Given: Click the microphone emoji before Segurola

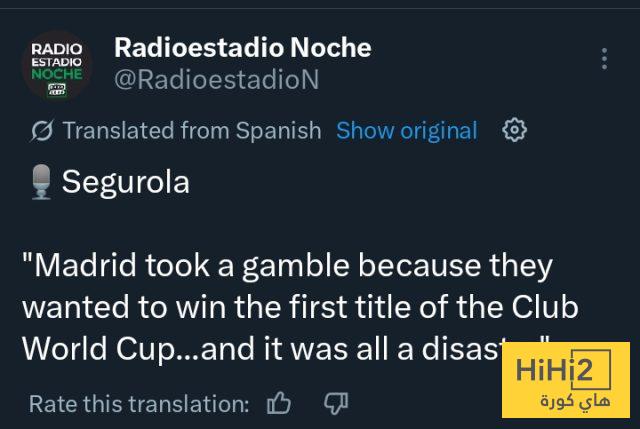Looking at the screenshot, I should (41, 183).
